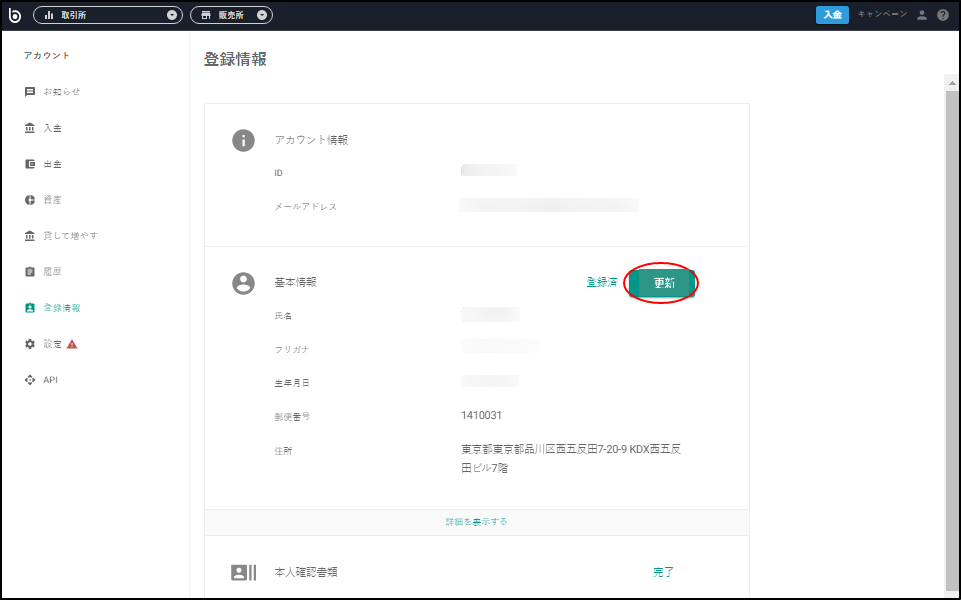Open the 詳細を表示する details link

click(x=476, y=521)
